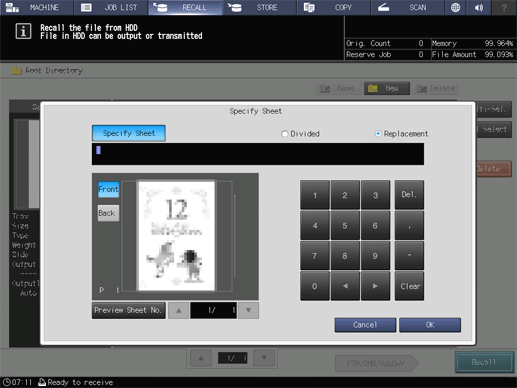Open the help question mark icon

(x=504, y=7)
